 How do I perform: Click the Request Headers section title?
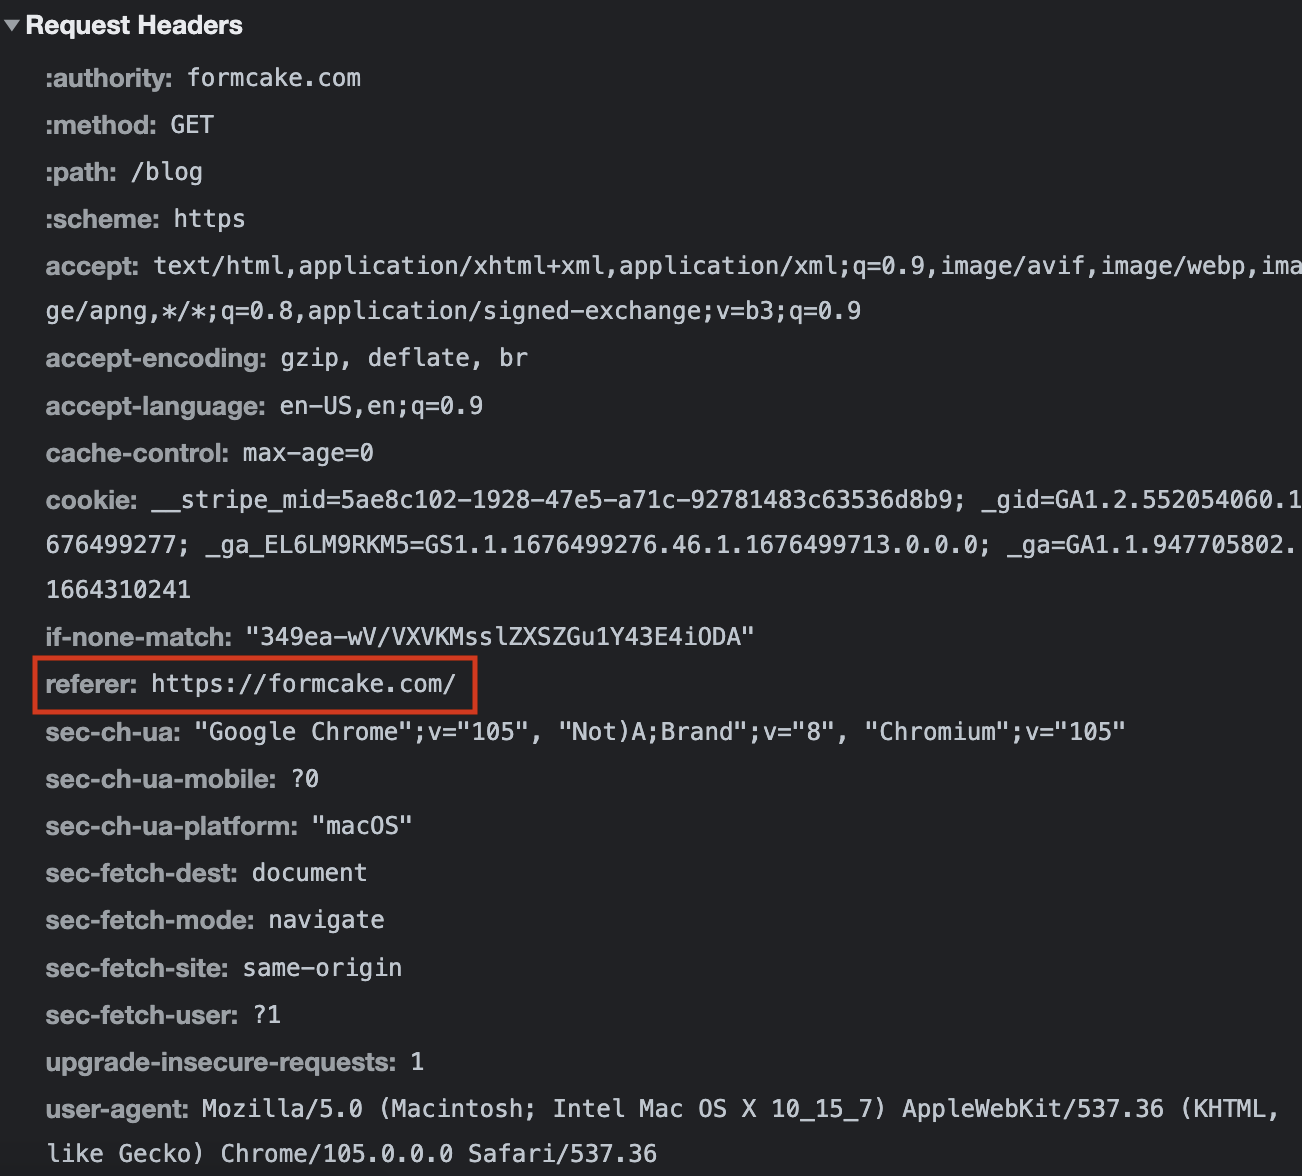(x=134, y=26)
